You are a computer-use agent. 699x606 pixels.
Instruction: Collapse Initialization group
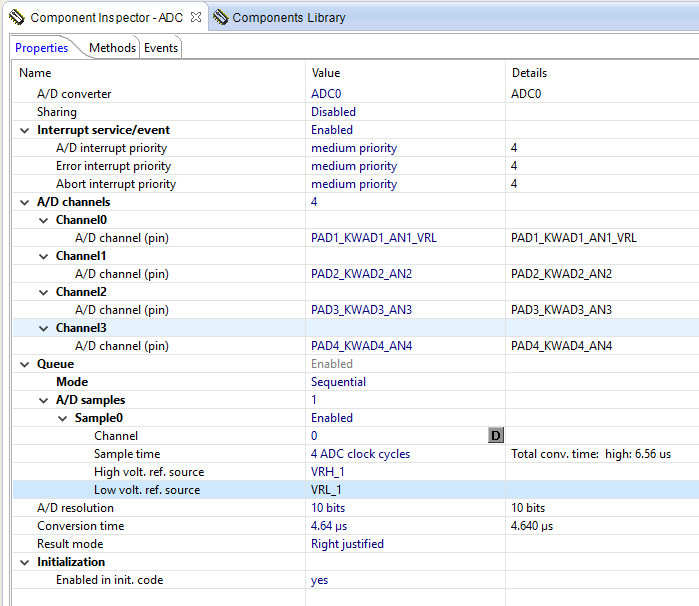tap(25, 562)
